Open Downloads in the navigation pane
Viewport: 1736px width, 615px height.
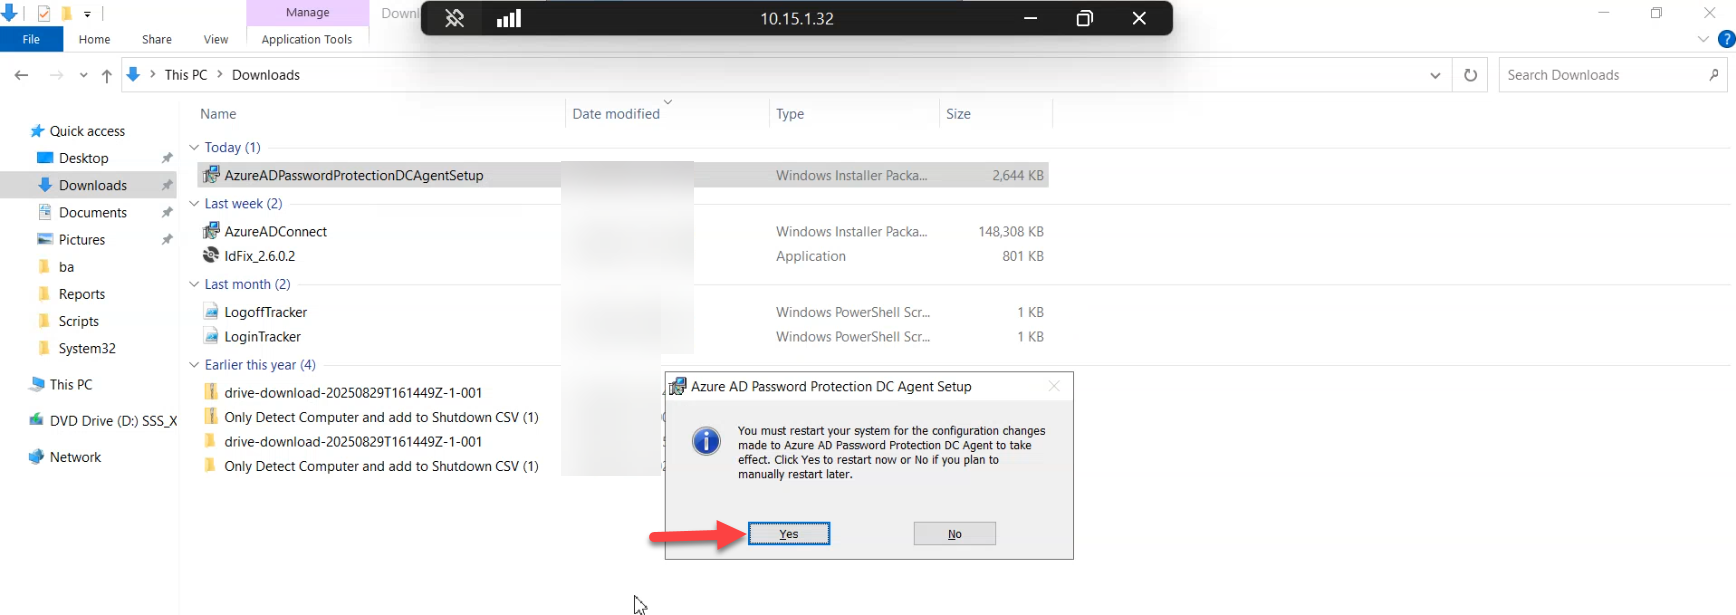click(92, 185)
